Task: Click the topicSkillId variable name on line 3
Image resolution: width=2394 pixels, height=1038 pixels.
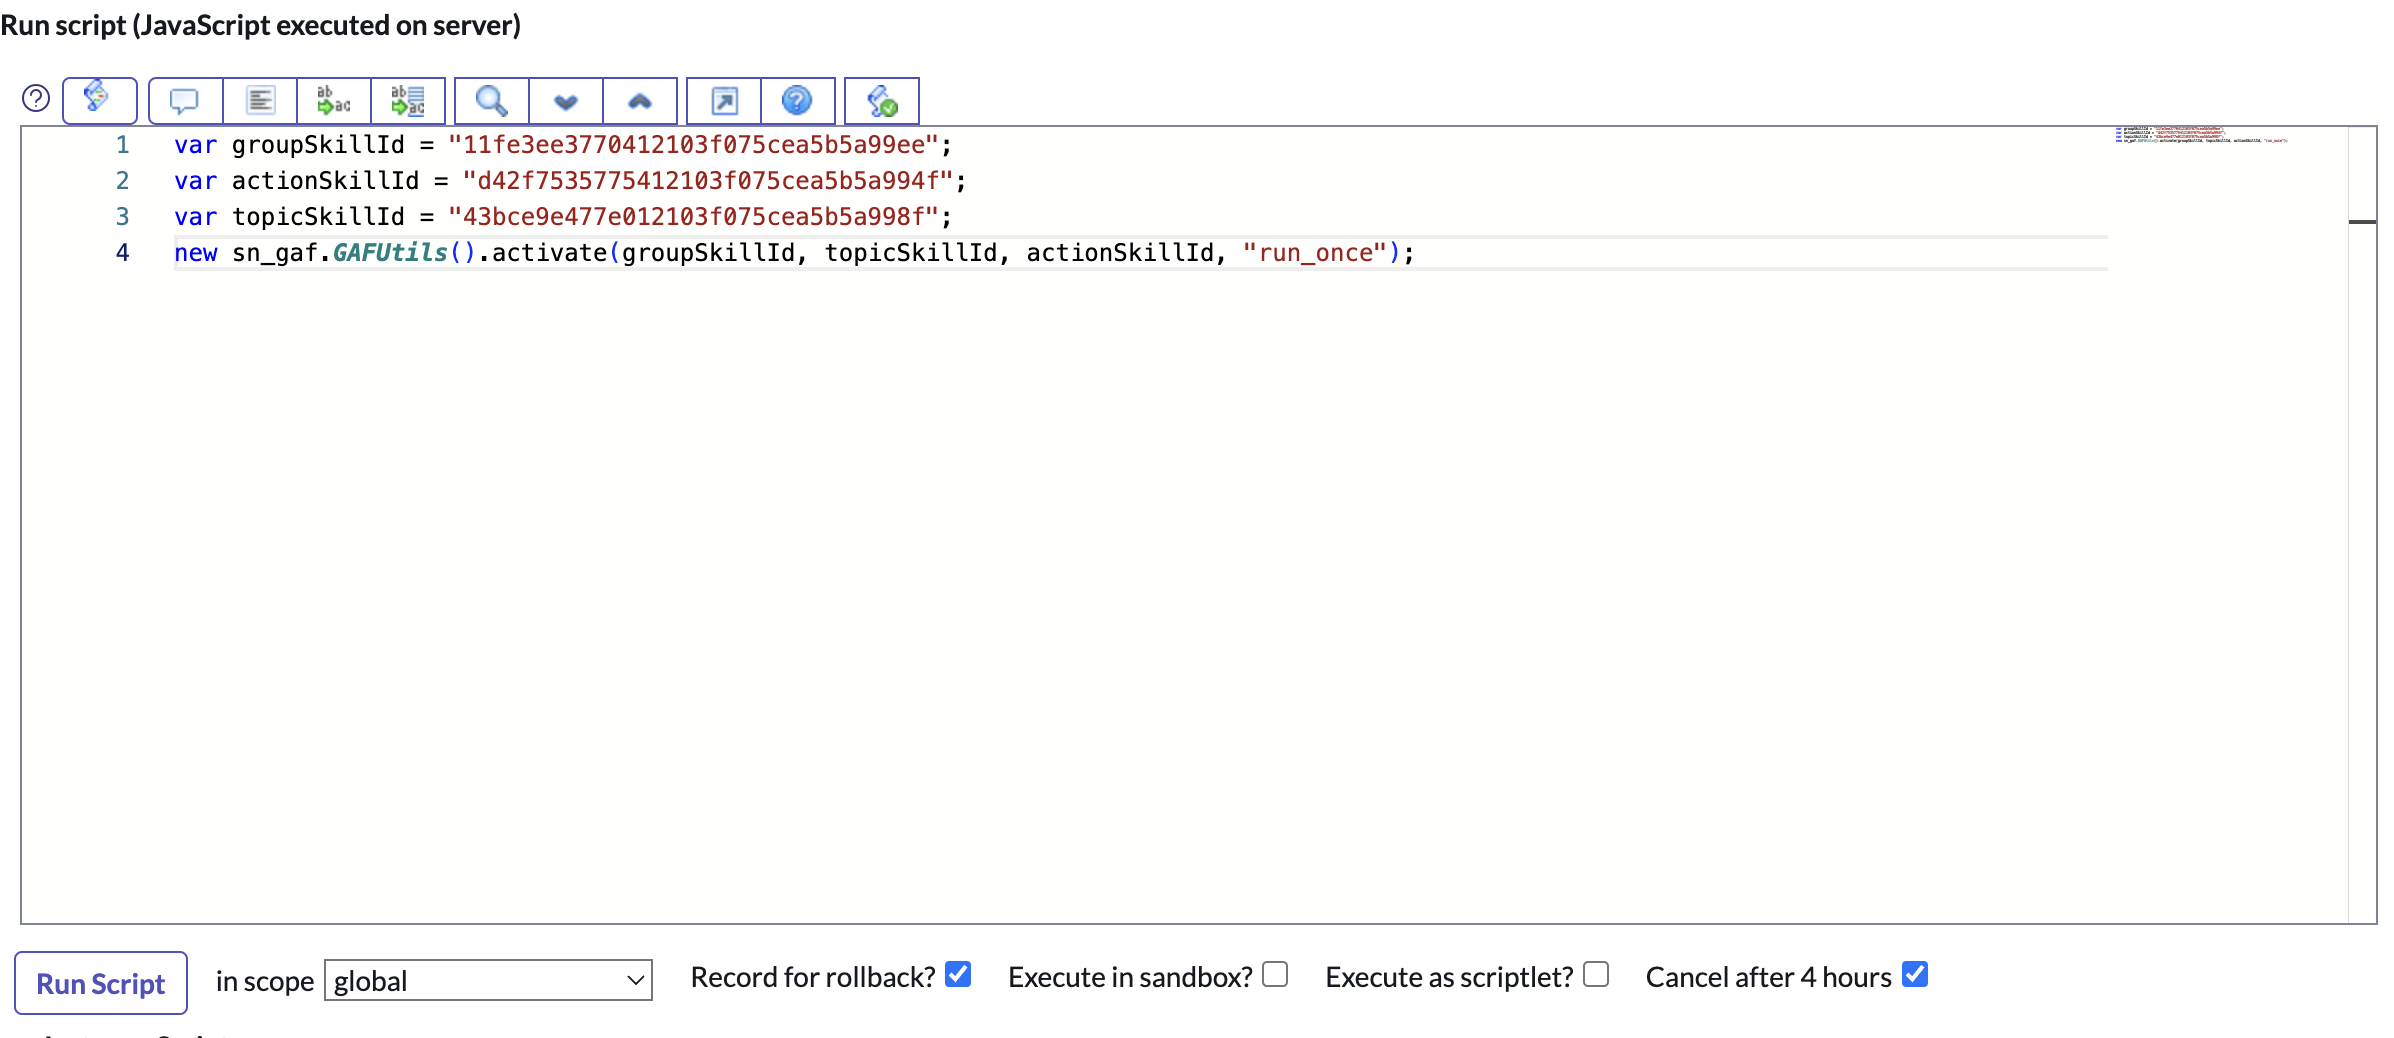Action: pyautogui.click(x=318, y=217)
